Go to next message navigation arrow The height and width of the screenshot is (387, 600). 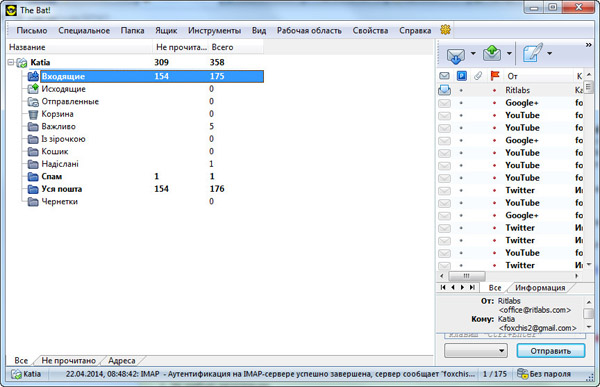point(463,287)
